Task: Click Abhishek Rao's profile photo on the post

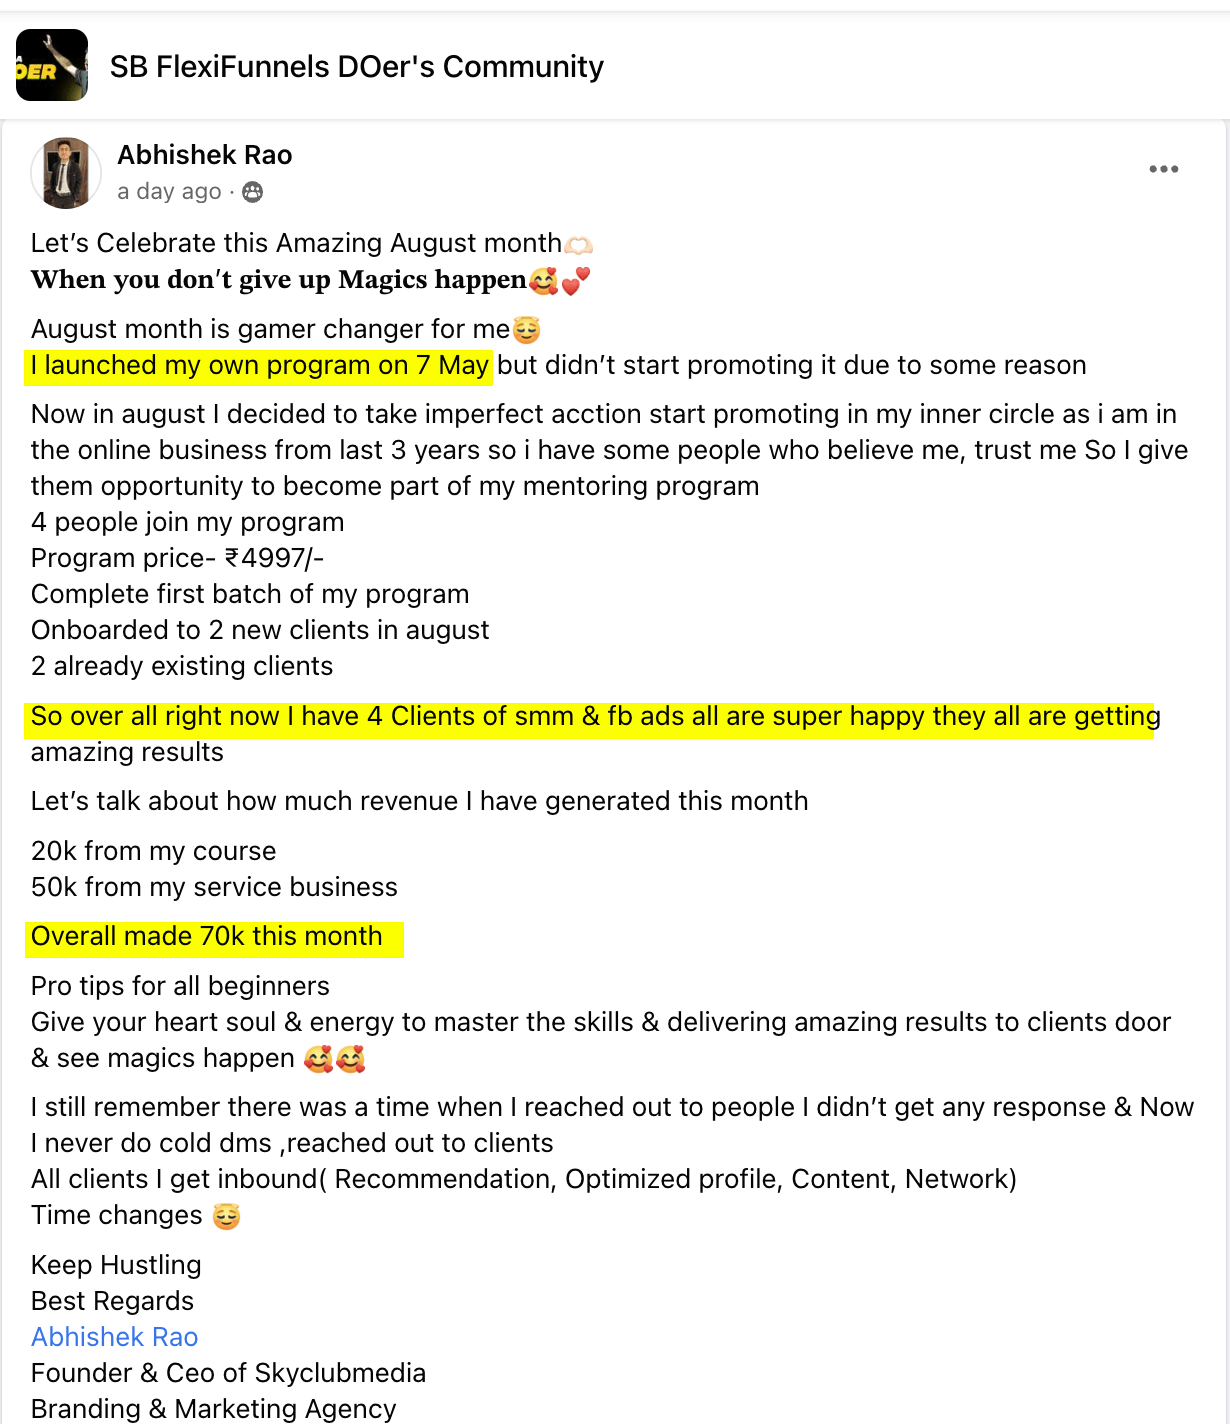Action: (x=66, y=173)
